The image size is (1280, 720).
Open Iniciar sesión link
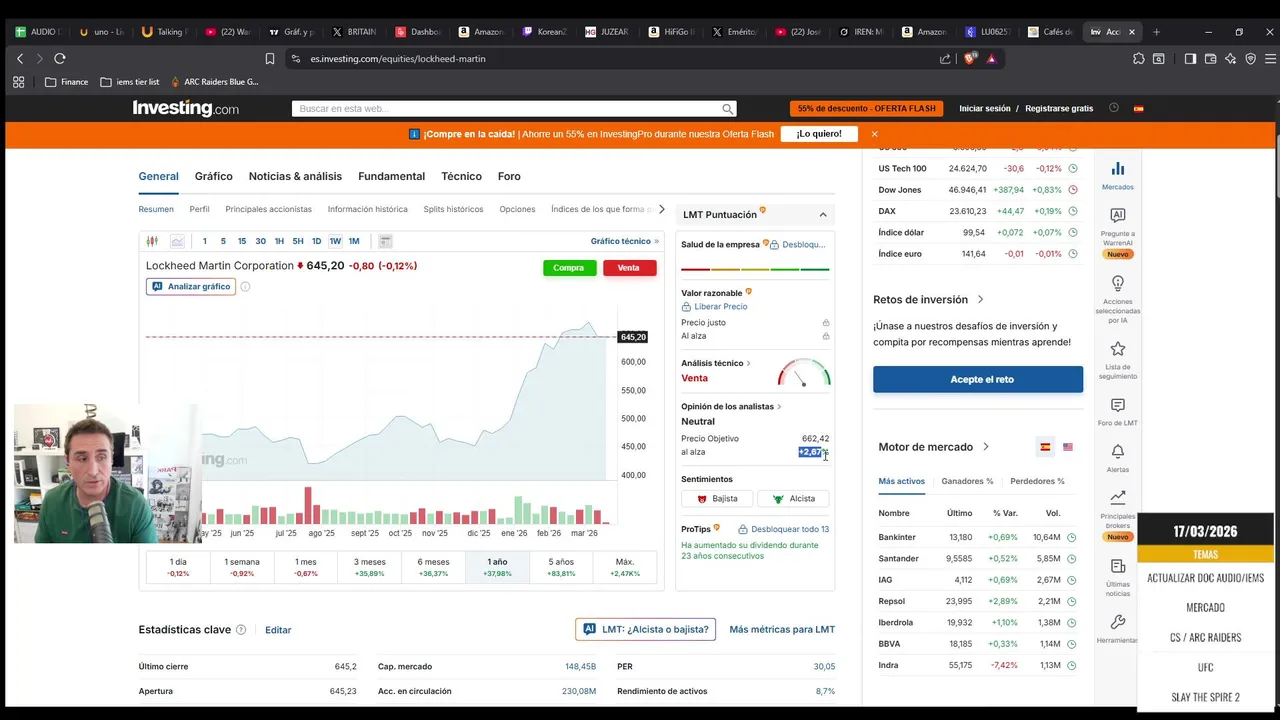(x=985, y=108)
